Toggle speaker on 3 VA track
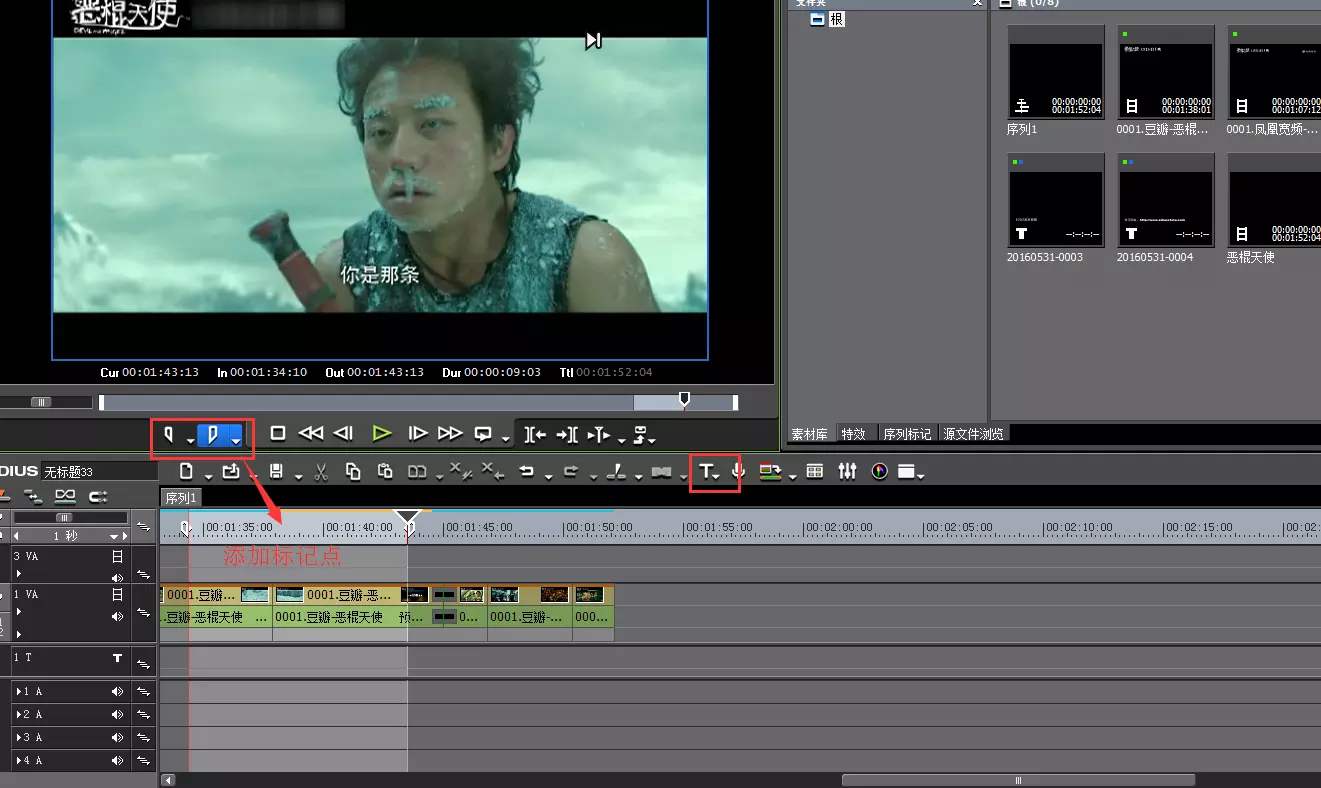Image resolution: width=1321 pixels, height=788 pixels. click(x=118, y=577)
